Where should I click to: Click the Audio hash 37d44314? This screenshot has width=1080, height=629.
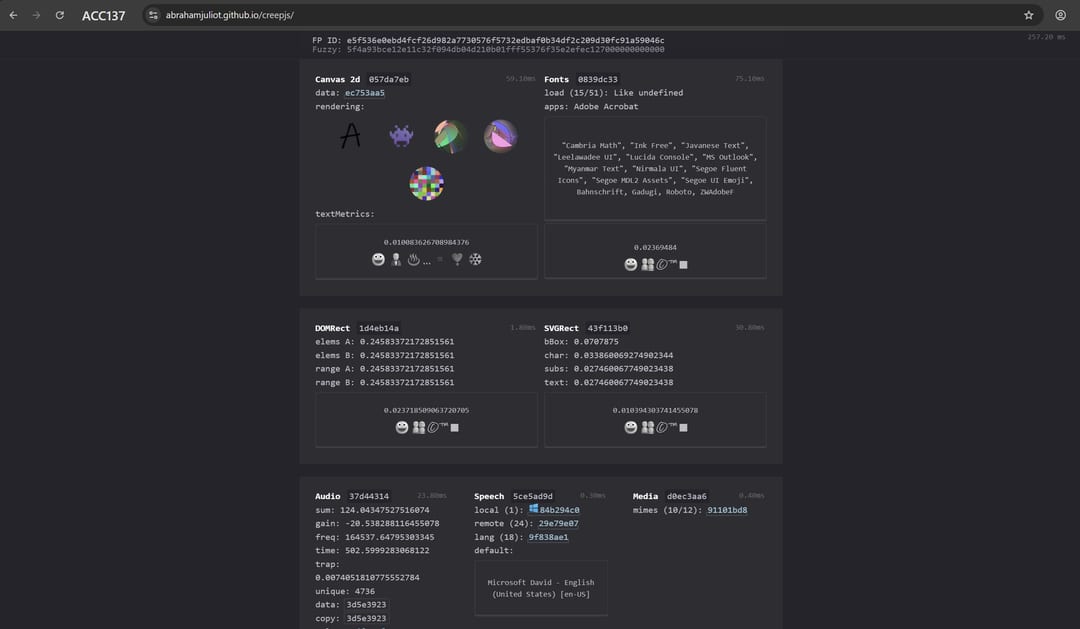[368, 497]
